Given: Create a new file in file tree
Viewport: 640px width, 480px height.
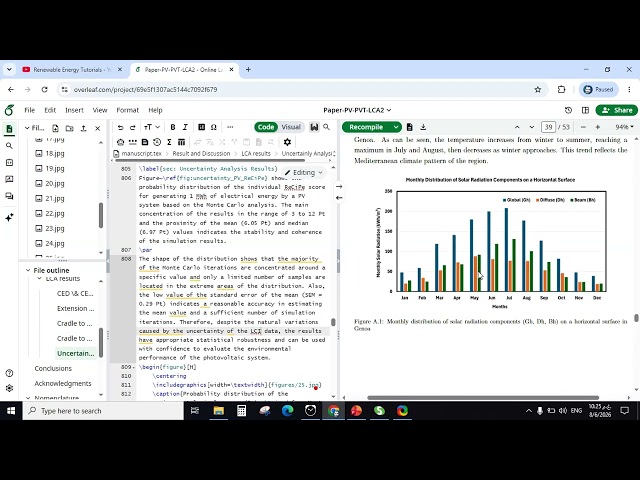Looking at the screenshot, I should tap(55, 128).
